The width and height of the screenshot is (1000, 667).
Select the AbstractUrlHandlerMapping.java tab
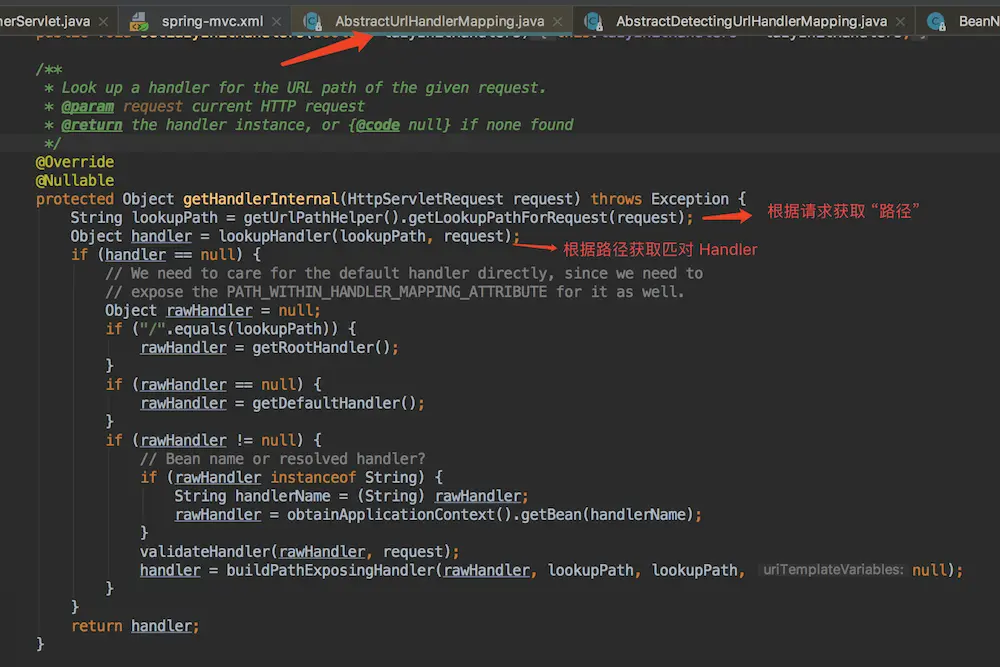pos(439,21)
